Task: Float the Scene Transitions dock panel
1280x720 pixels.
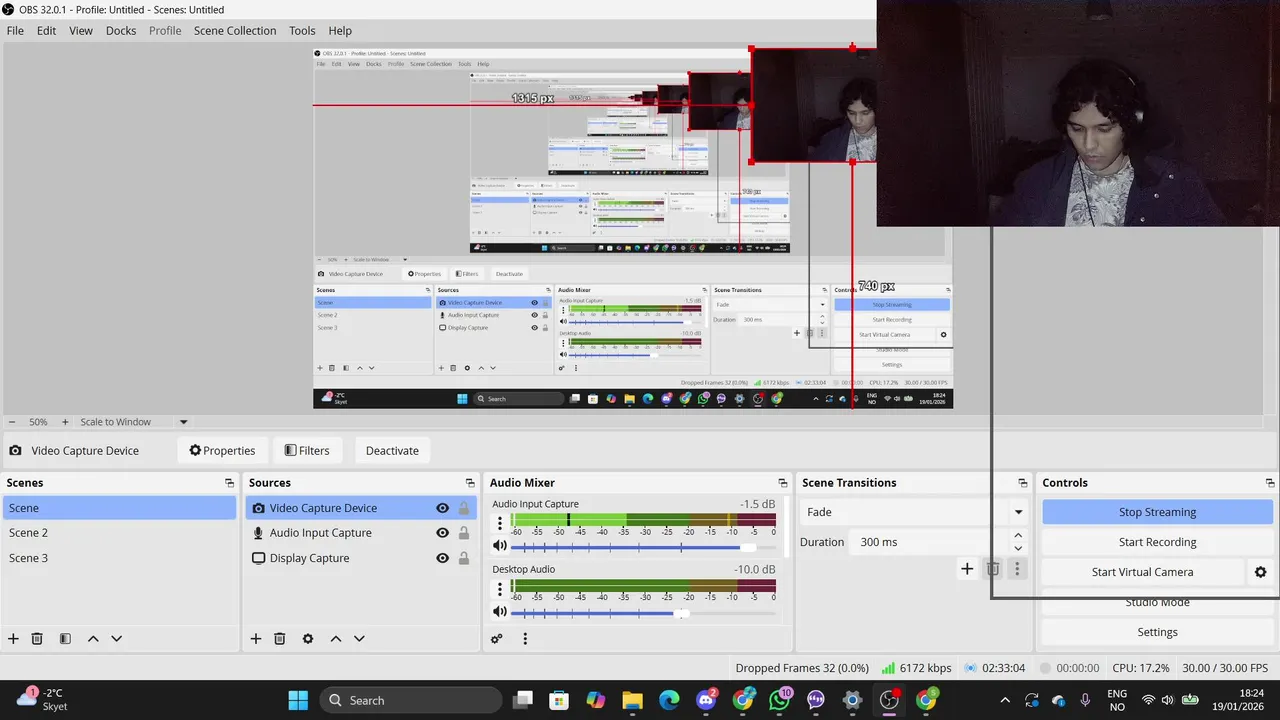Action: pos(1022,483)
